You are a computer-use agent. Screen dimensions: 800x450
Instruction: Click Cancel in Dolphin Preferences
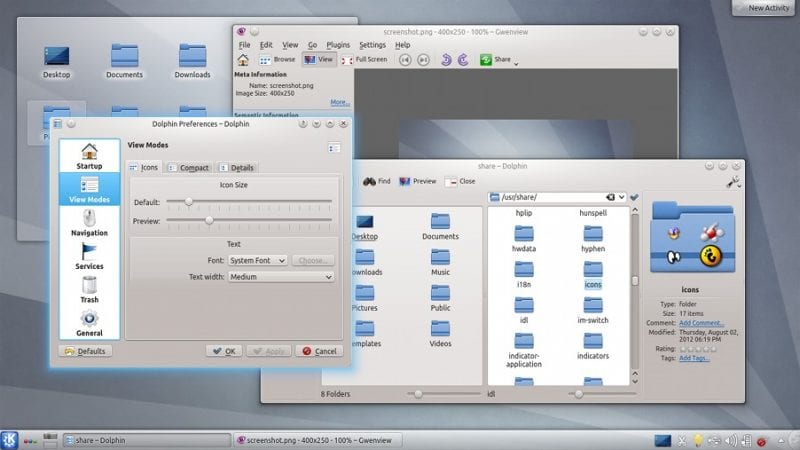[x=319, y=351]
